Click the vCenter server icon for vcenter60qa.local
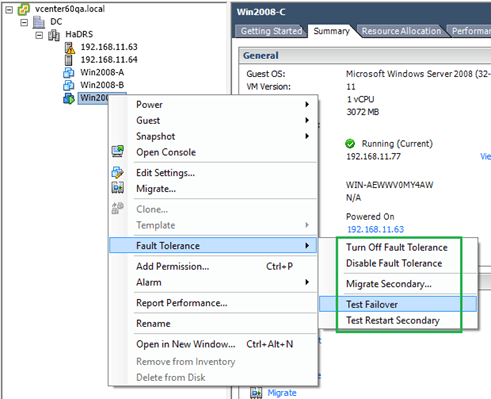491x399 pixels. (23, 9)
